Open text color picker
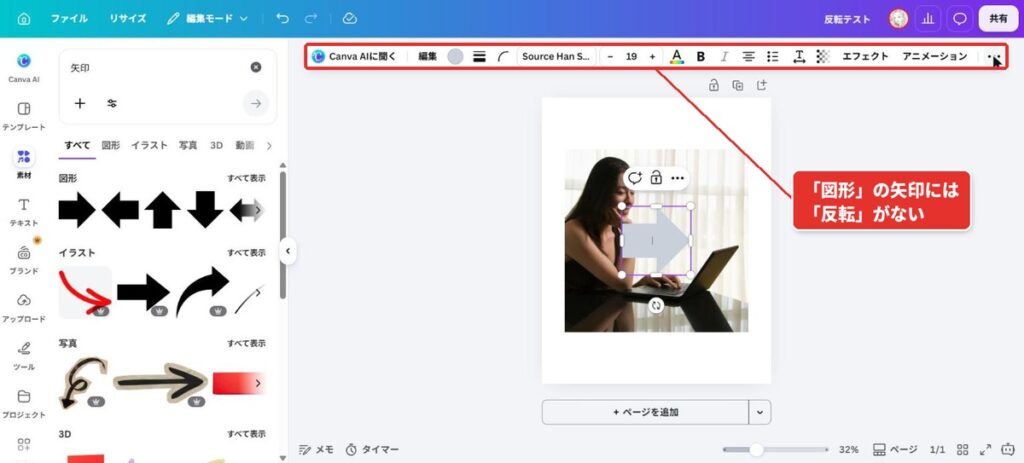The height and width of the screenshot is (463, 1024). [677, 57]
